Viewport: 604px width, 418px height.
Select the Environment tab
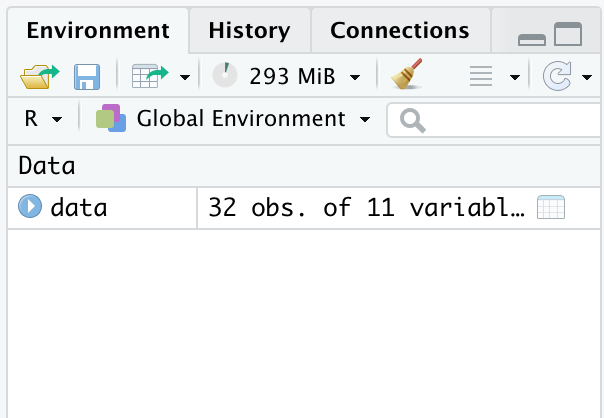(98, 30)
